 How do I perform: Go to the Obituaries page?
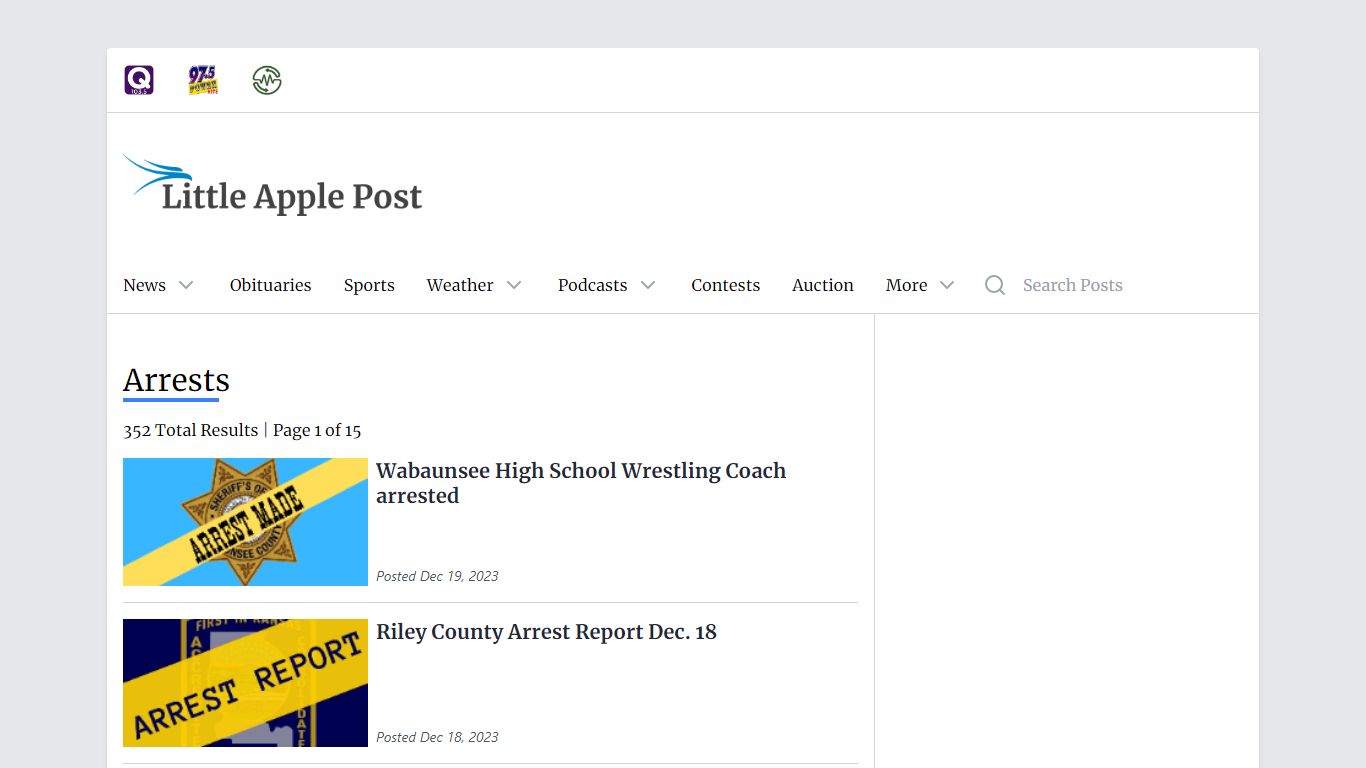coord(270,285)
